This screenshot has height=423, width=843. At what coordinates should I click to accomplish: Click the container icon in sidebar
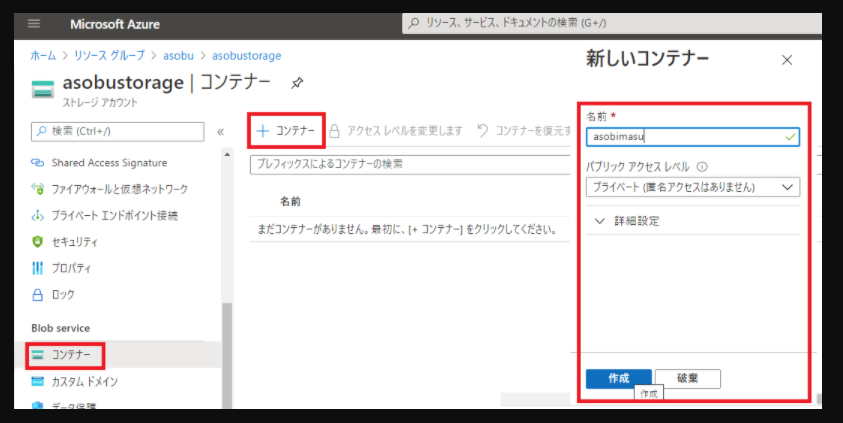[37, 355]
